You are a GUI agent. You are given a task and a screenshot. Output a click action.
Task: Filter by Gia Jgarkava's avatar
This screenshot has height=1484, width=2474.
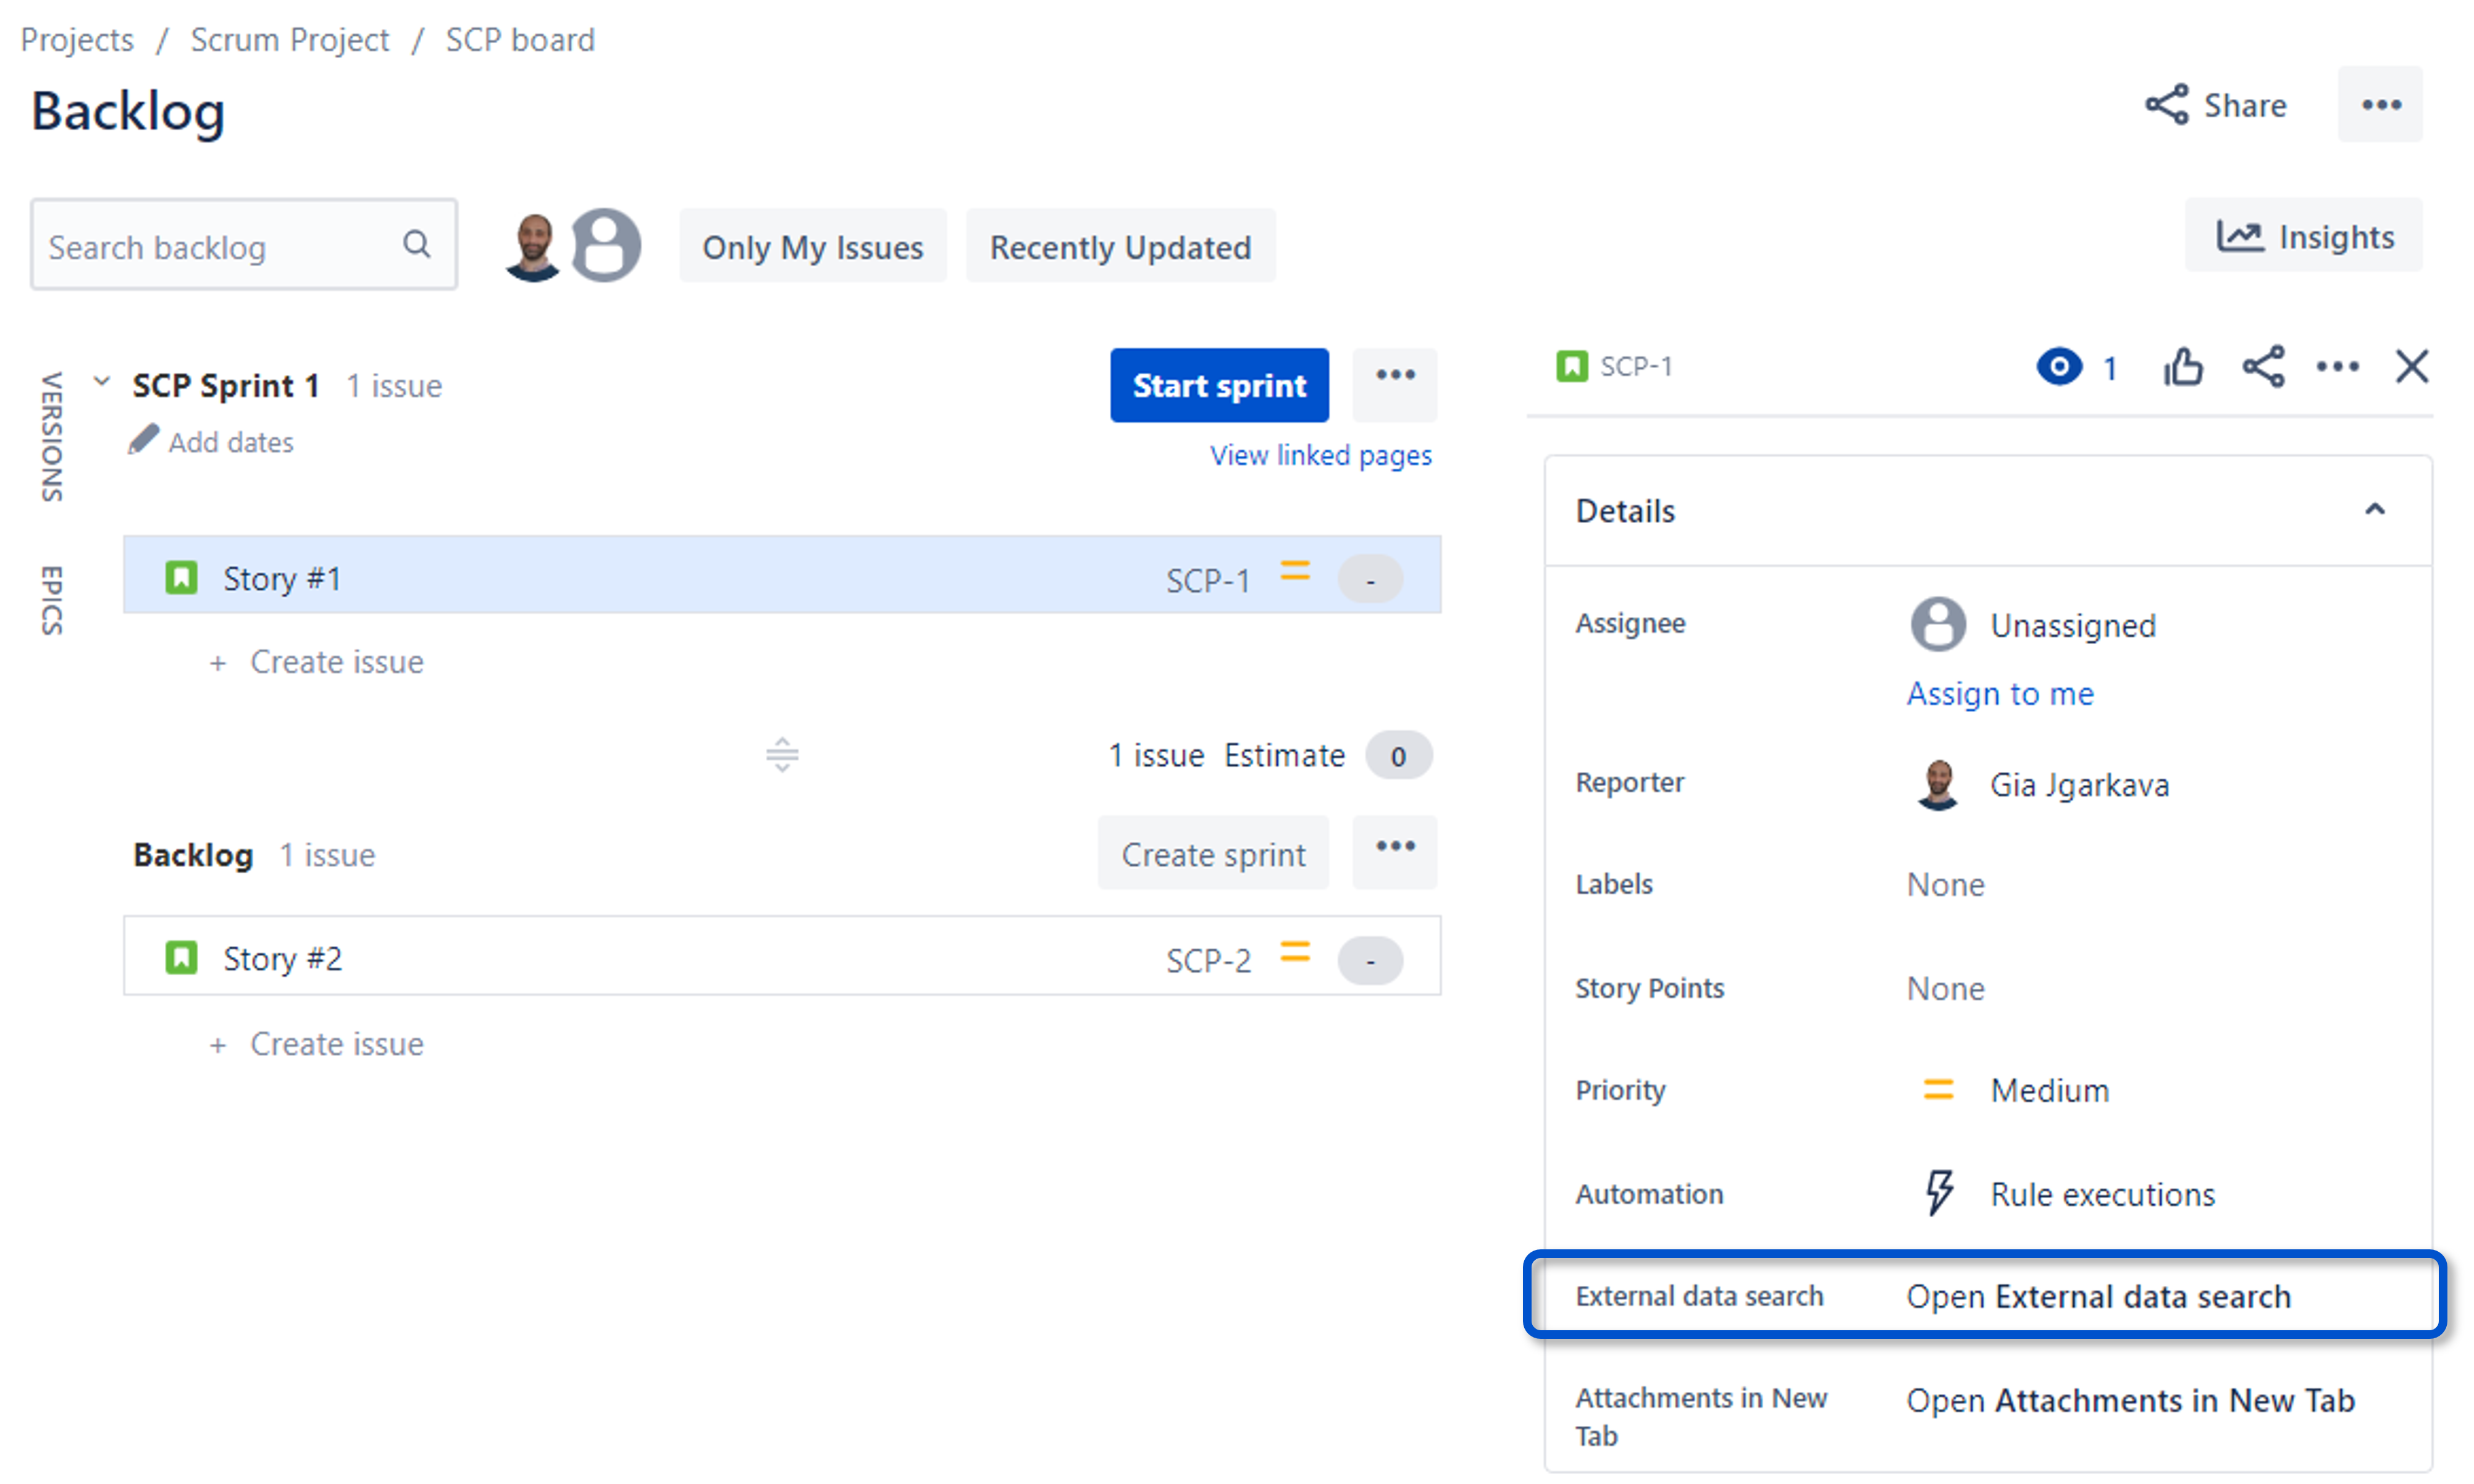(533, 246)
